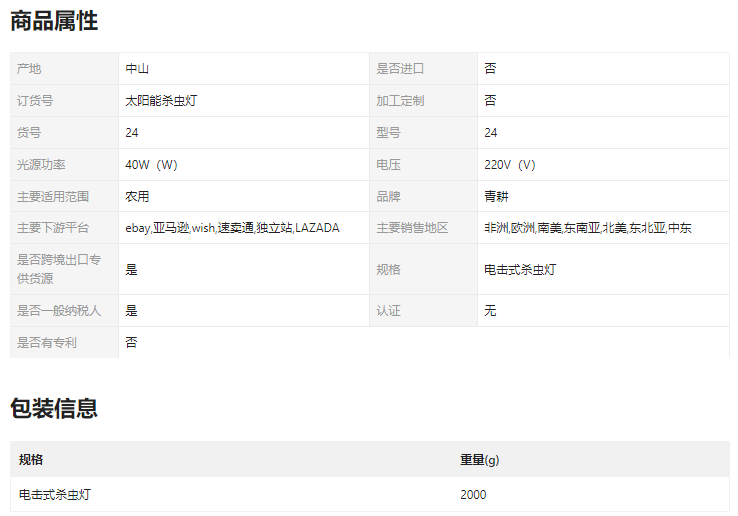Select the 认证 value 无
Screen dimensions: 738x516
pos(490,311)
